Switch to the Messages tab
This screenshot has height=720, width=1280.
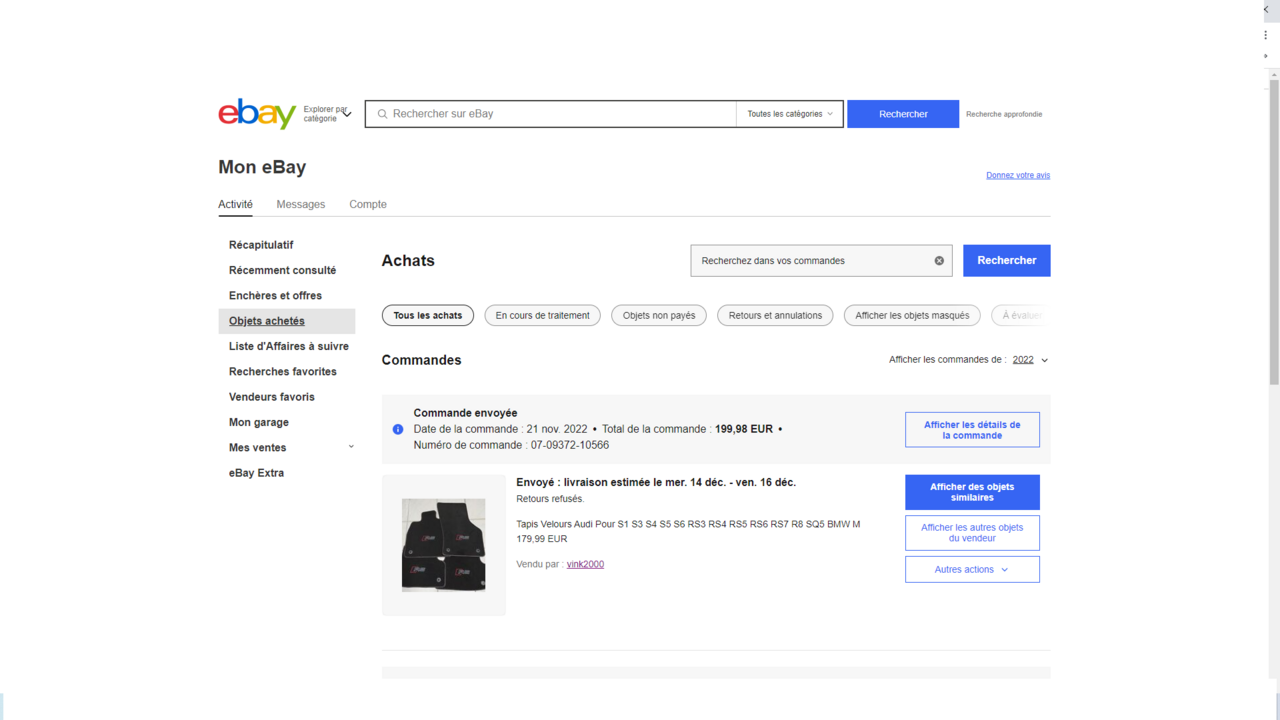(300, 204)
